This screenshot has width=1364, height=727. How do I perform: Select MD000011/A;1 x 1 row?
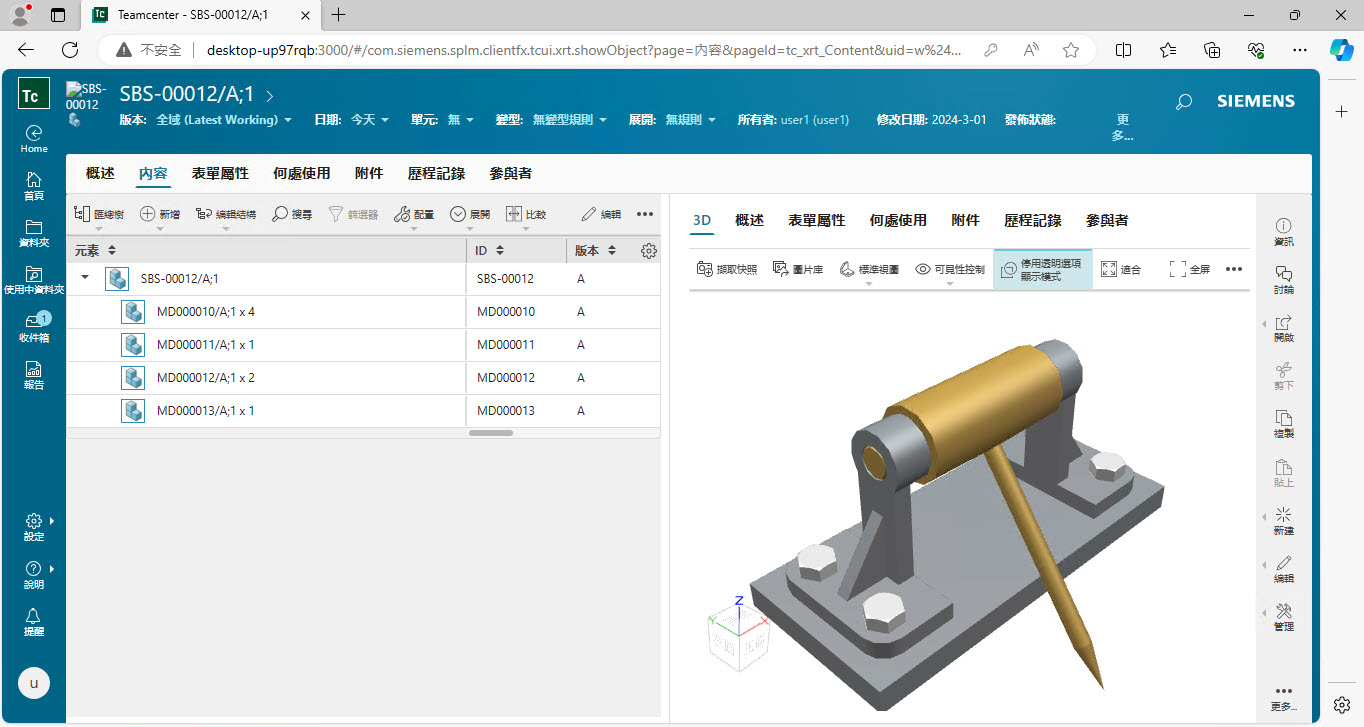363,345
